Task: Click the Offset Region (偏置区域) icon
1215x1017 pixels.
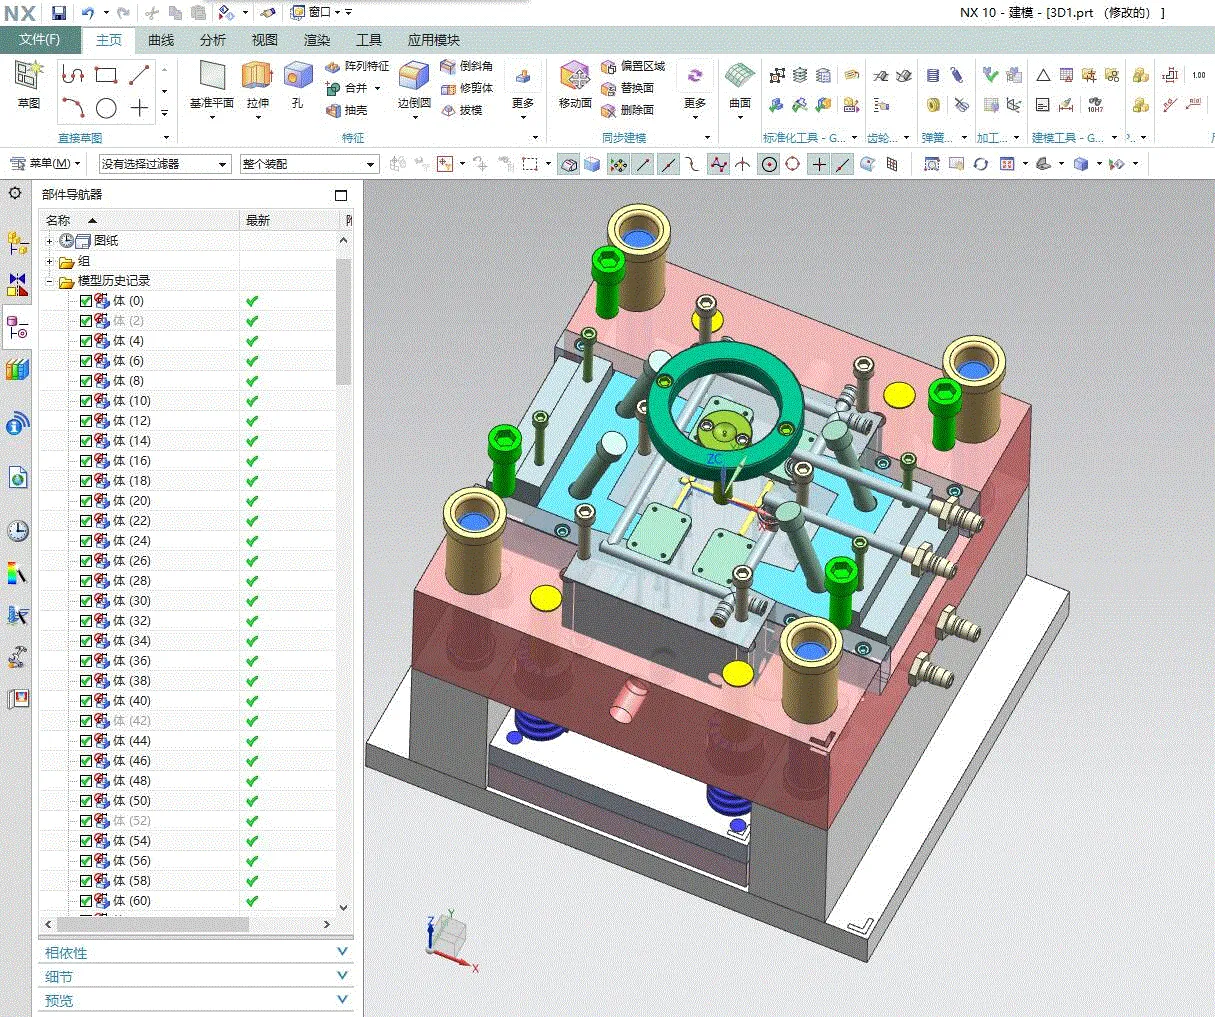Action: pos(609,66)
